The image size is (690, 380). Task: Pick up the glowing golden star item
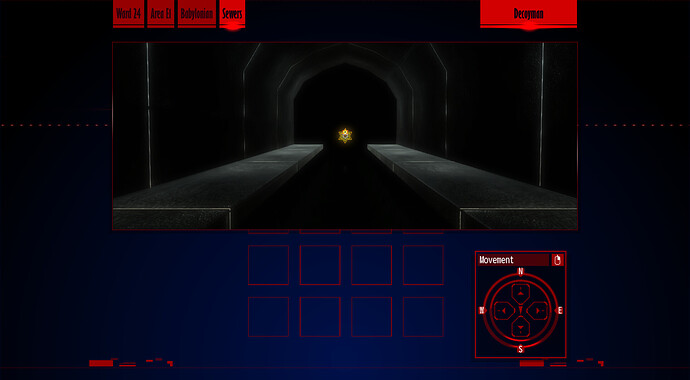coord(345,135)
